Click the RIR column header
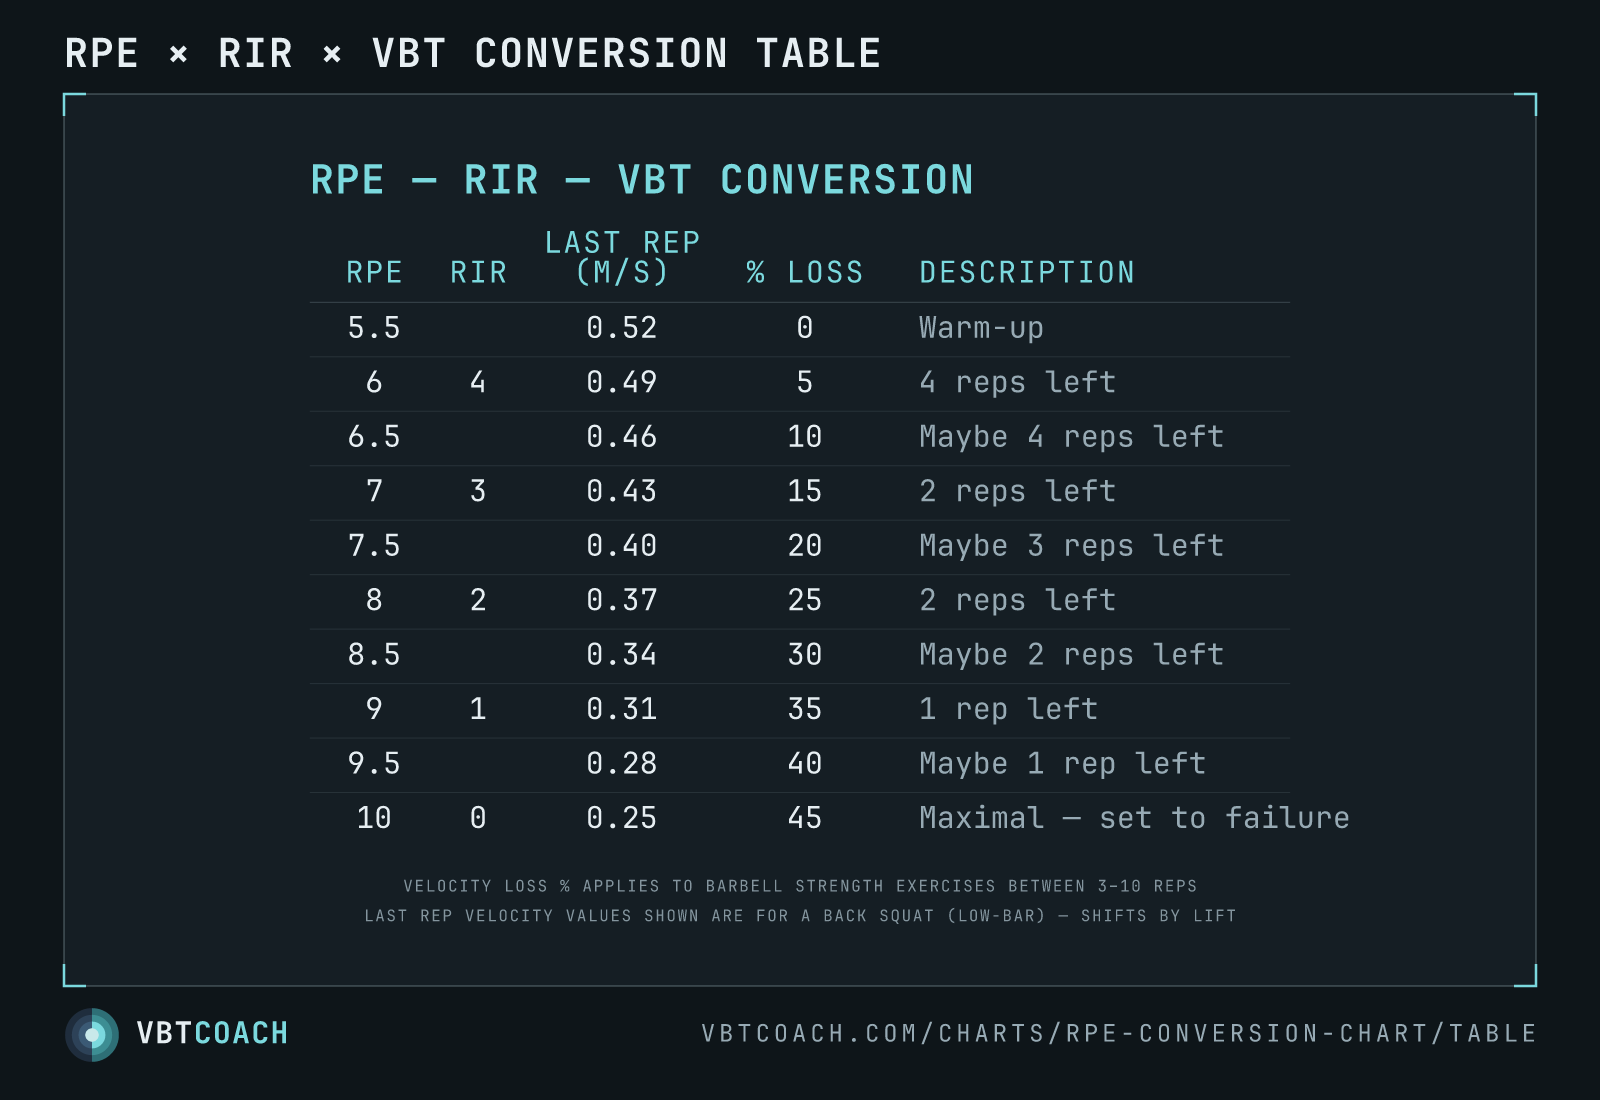This screenshot has width=1600, height=1100. [478, 272]
